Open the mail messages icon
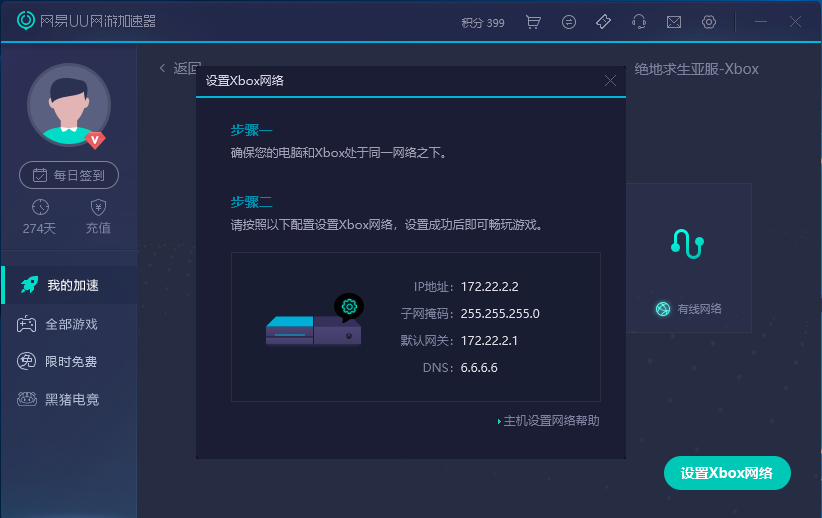Viewport: 822px width, 518px height. (674, 22)
